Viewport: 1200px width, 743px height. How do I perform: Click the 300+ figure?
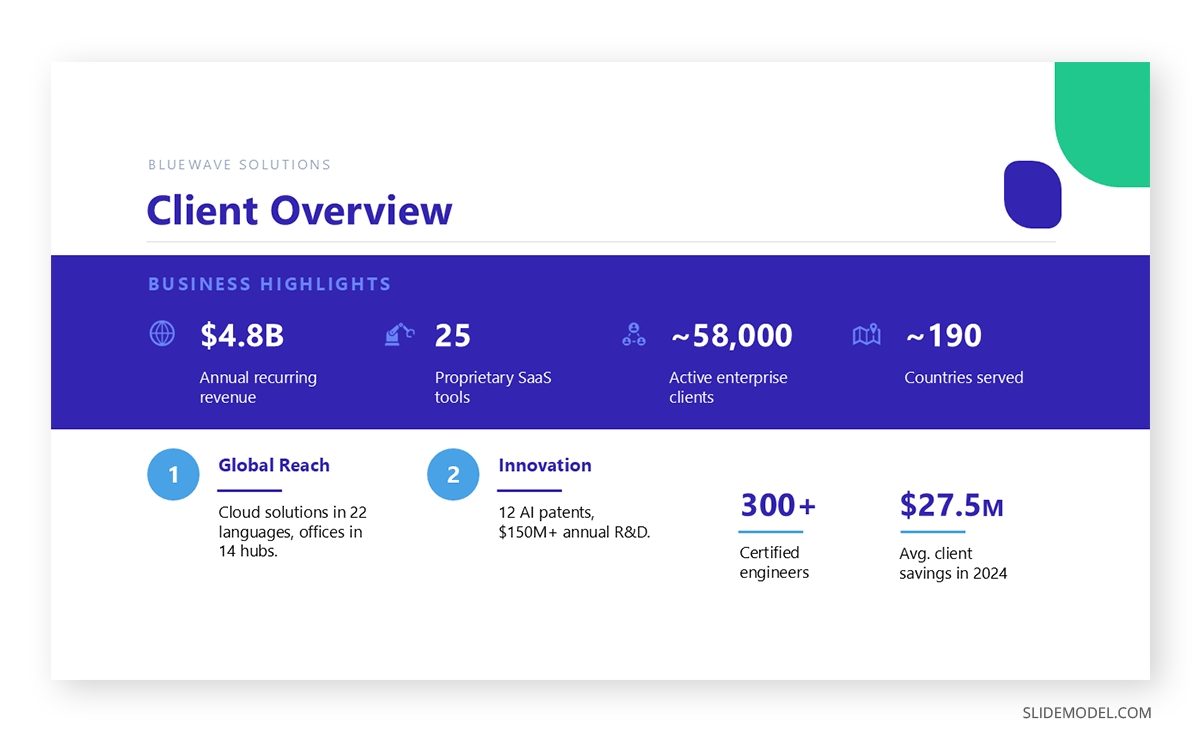(778, 505)
